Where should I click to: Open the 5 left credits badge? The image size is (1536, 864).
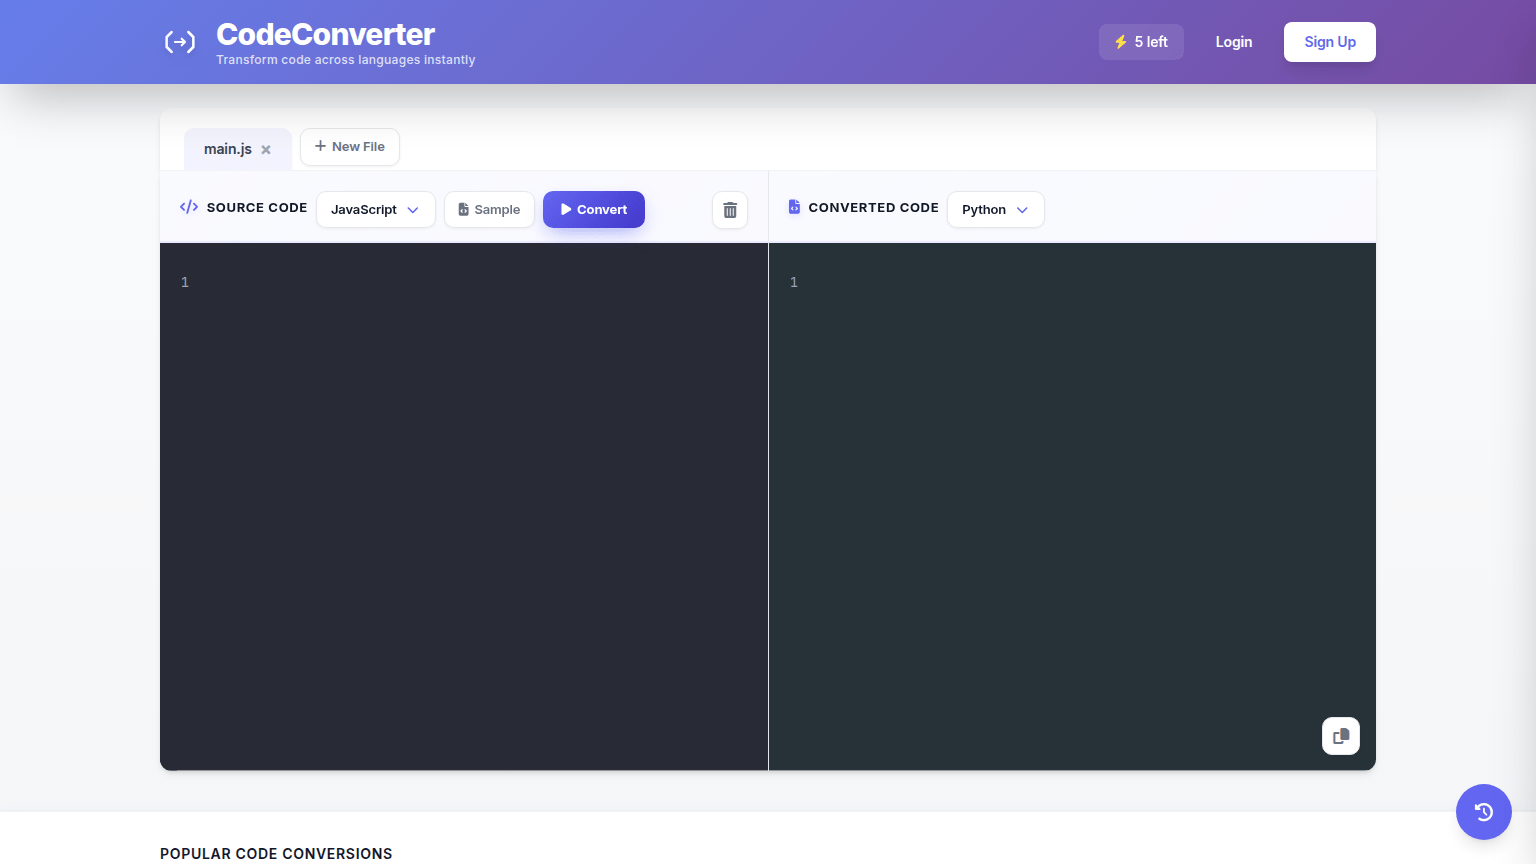coord(1141,42)
